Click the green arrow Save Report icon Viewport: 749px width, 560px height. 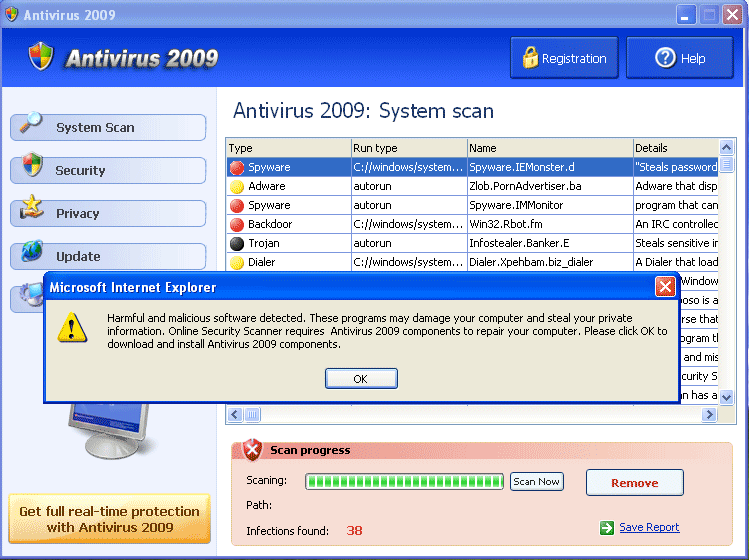[x=607, y=527]
